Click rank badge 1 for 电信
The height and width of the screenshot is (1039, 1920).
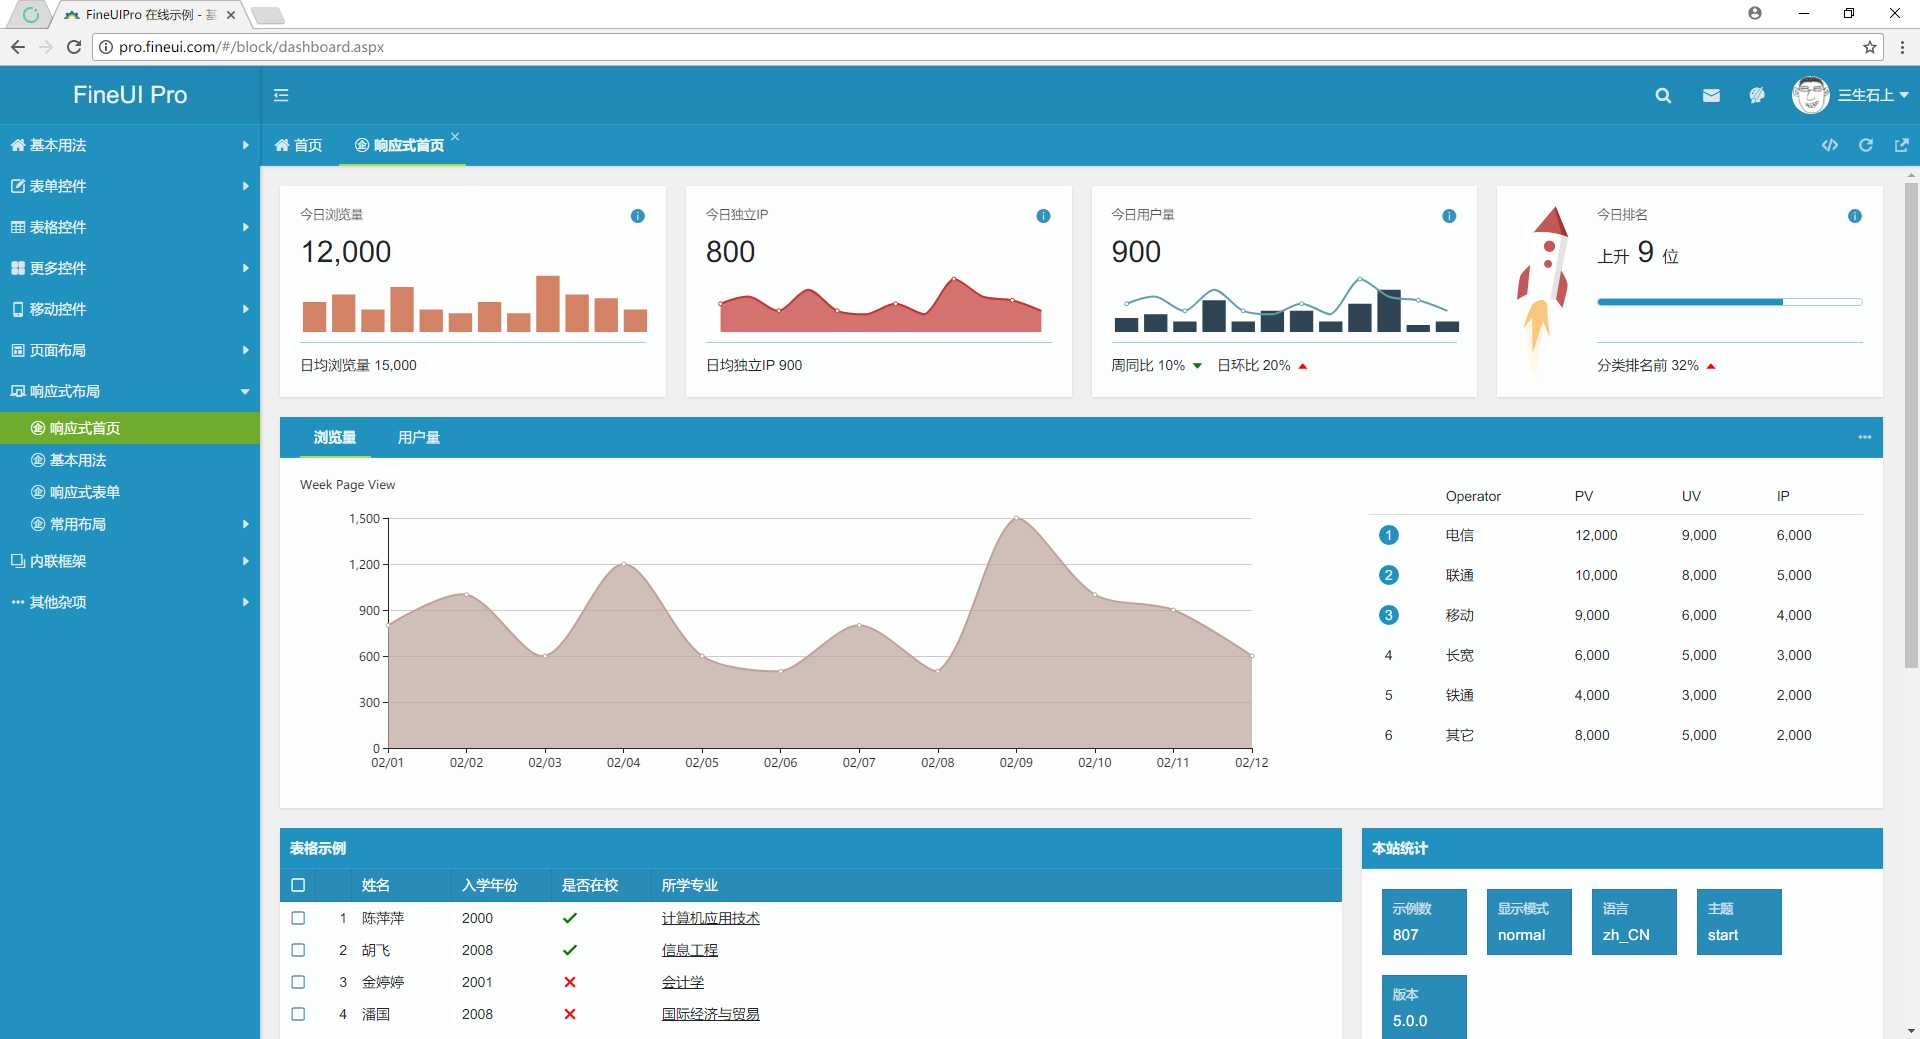click(x=1388, y=535)
